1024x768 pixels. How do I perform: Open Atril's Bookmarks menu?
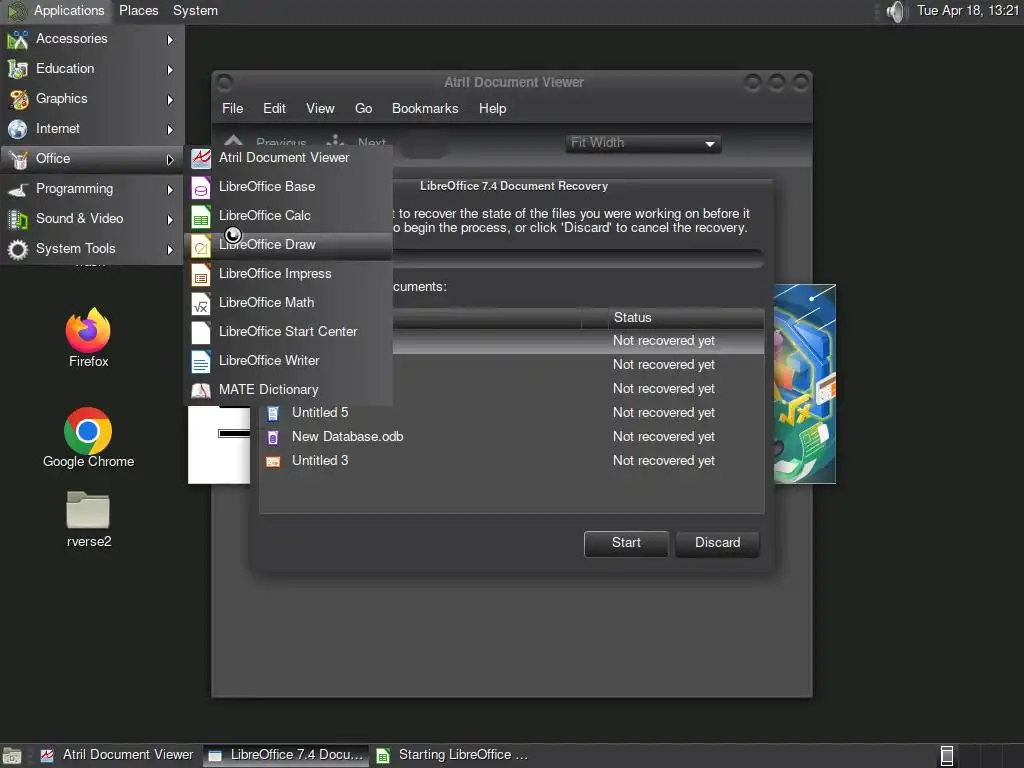tap(425, 108)
